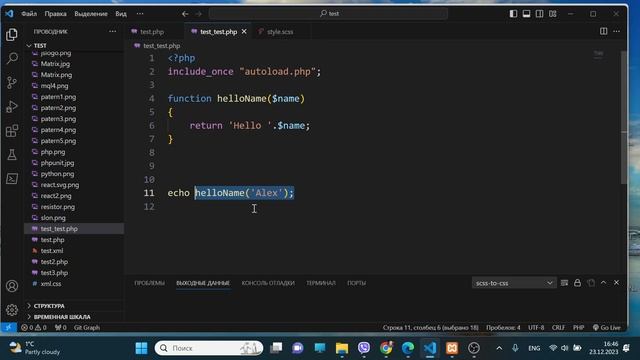Toggle output scroll lock

click(577, 283)
